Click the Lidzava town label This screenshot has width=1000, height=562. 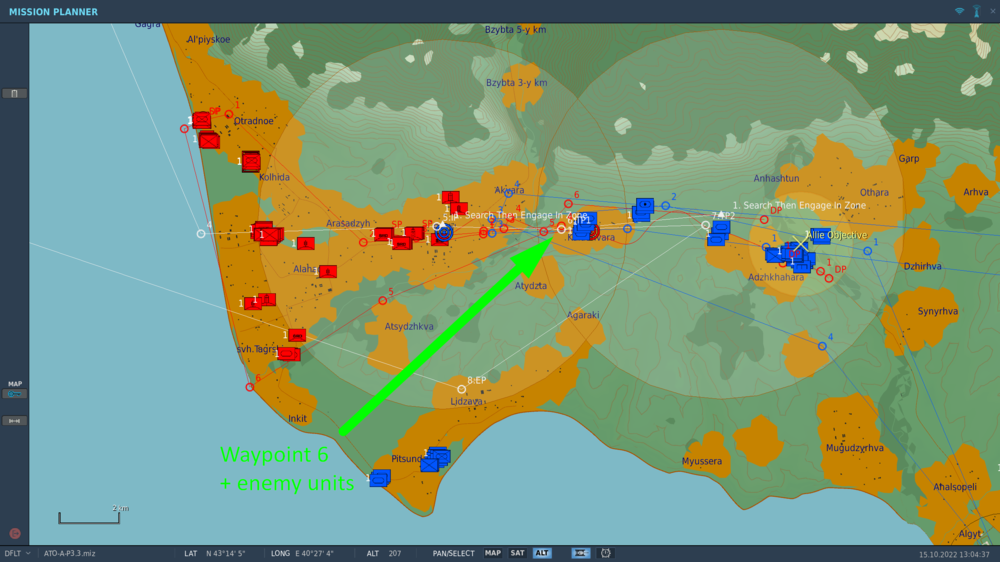coord(466,401)
